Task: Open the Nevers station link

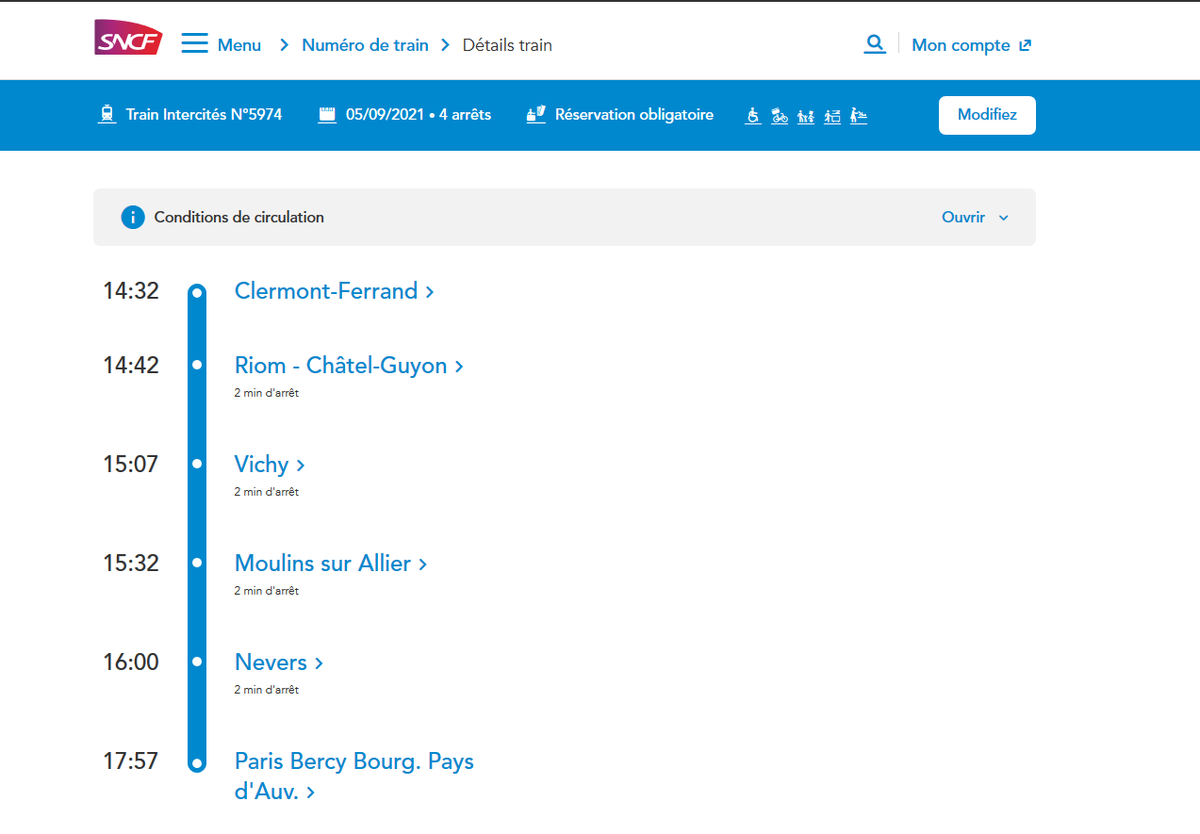Action: click(279, 662)
